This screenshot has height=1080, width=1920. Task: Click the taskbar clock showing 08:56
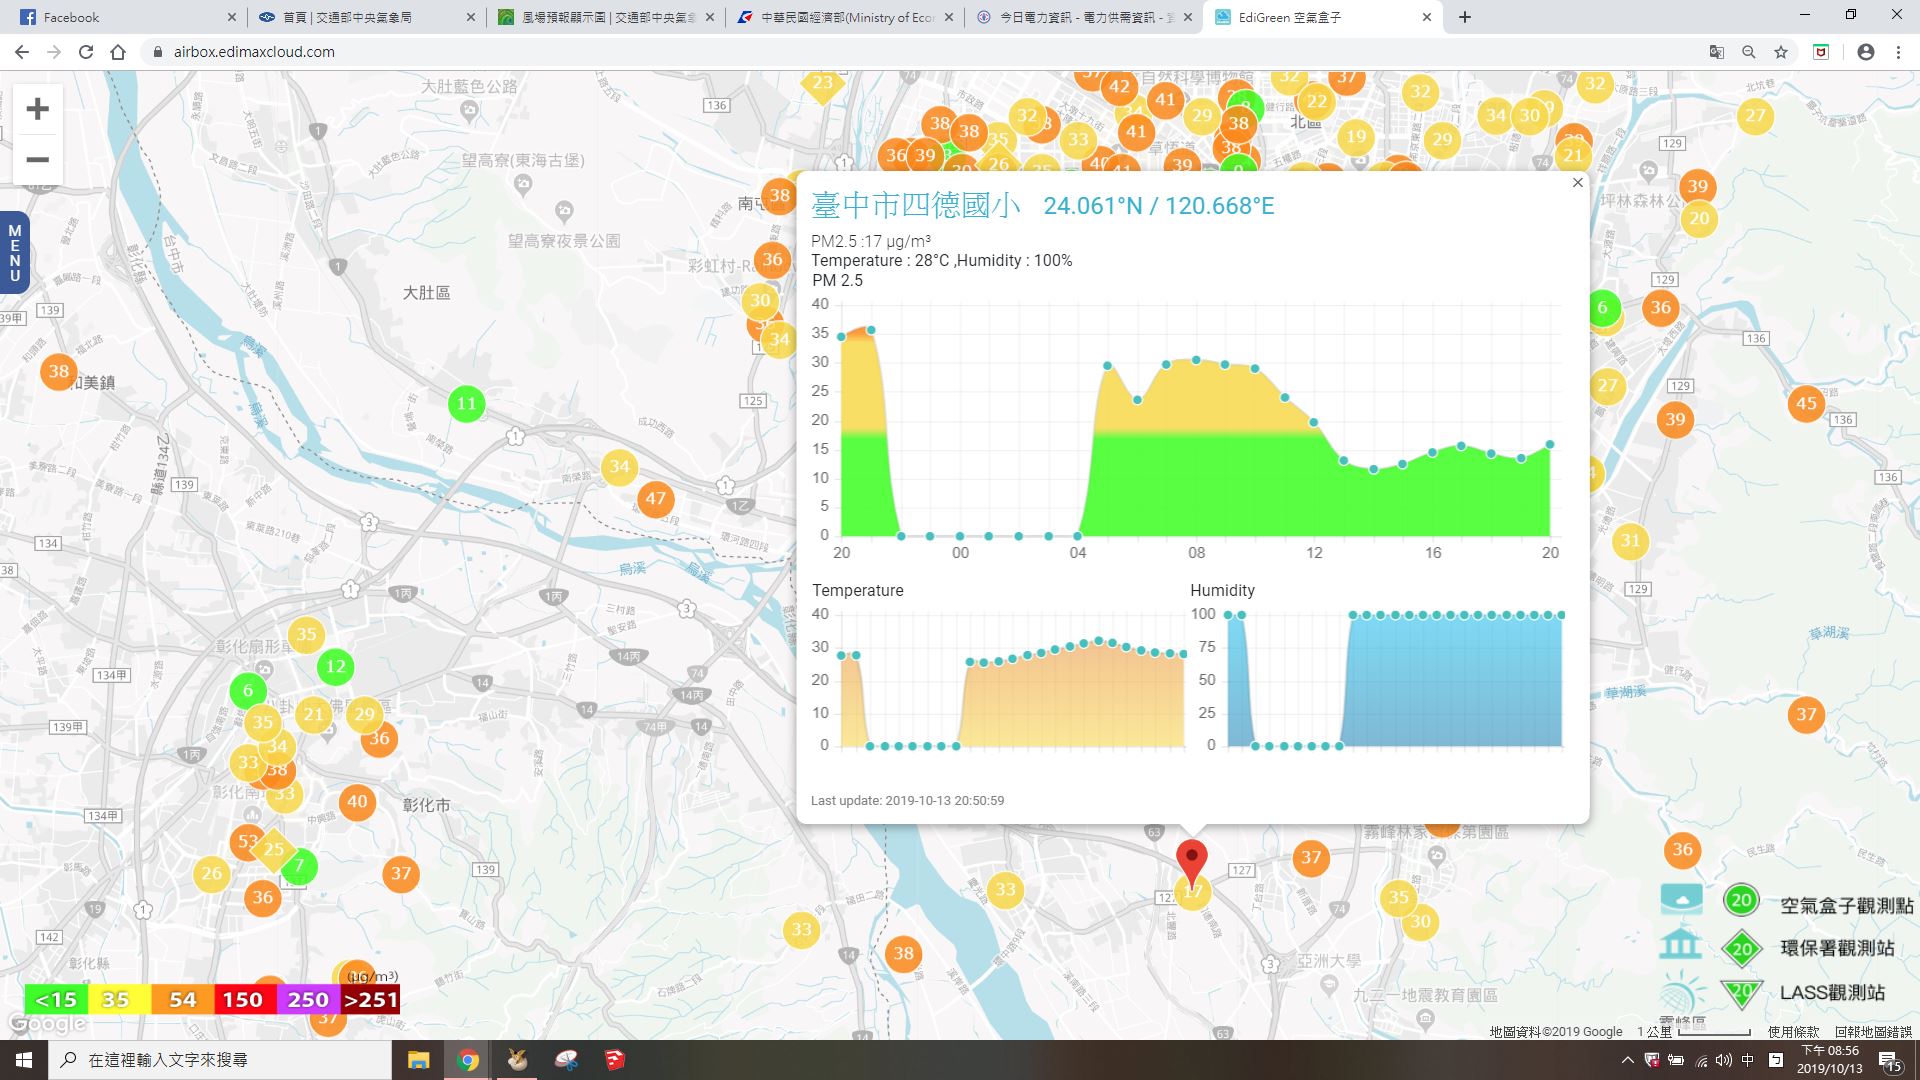1830,1060
